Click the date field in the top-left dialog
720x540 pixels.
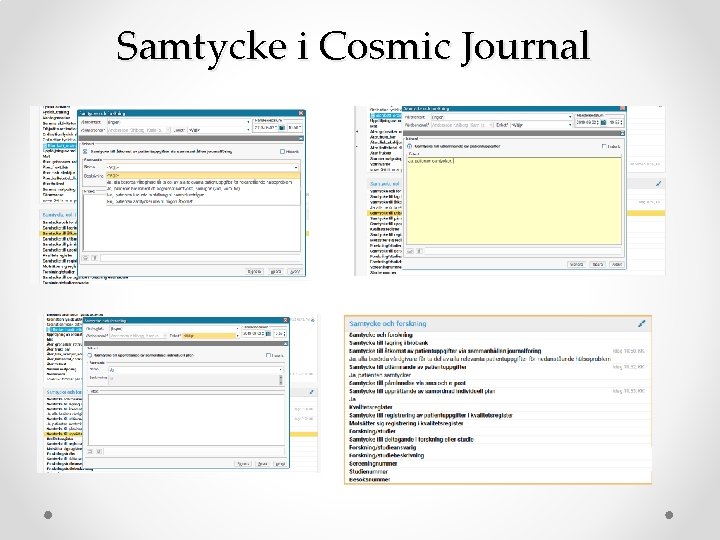pyautogui.click(x=266, y=128)
